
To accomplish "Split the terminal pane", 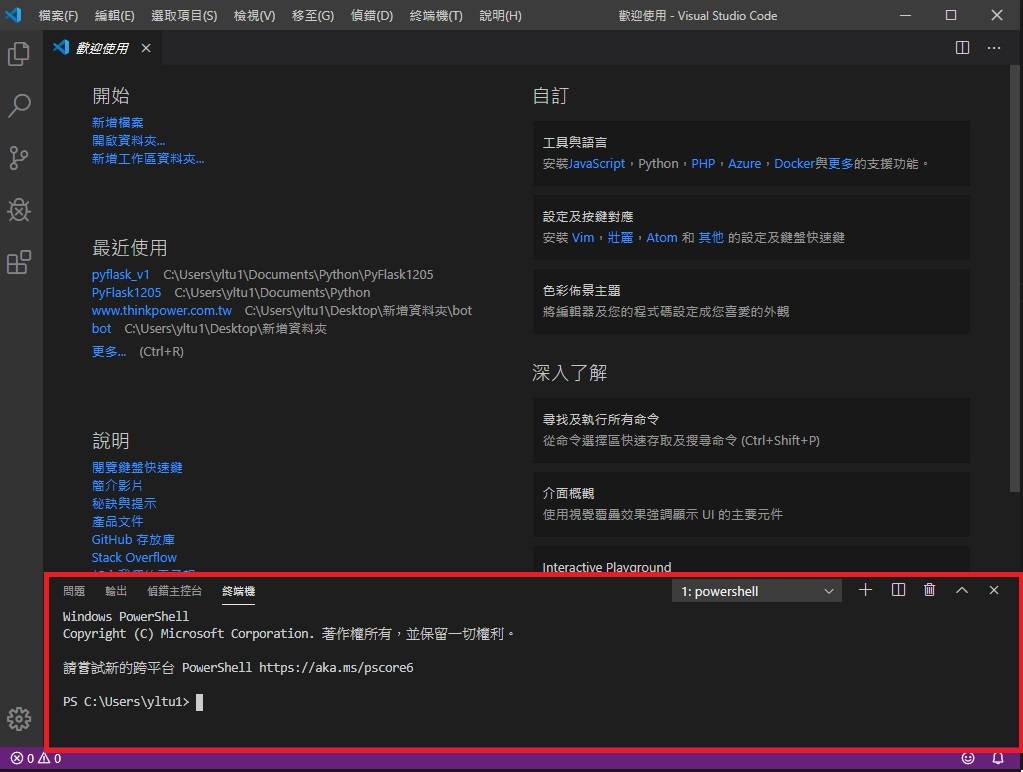I will pos(898,590).
